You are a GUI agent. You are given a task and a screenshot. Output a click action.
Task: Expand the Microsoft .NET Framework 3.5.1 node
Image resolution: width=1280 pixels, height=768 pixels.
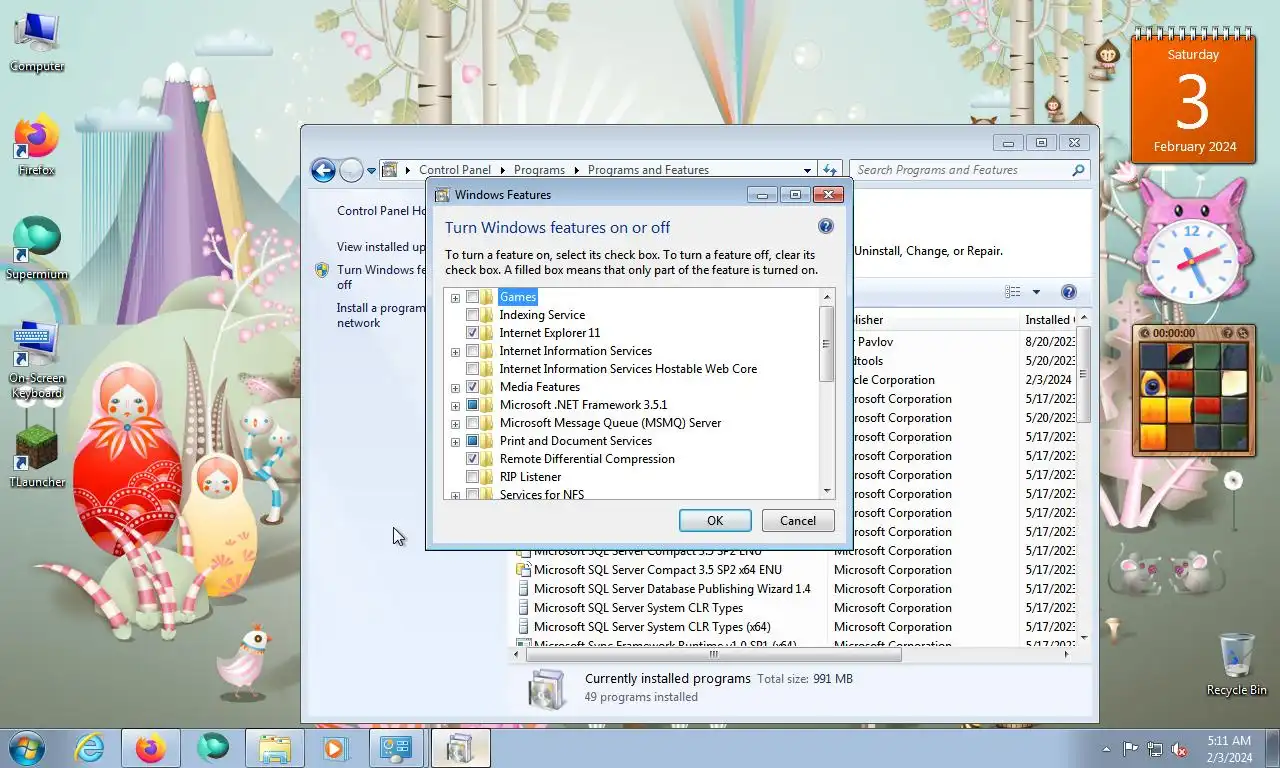pyautogui.click(x=455, y=406)
